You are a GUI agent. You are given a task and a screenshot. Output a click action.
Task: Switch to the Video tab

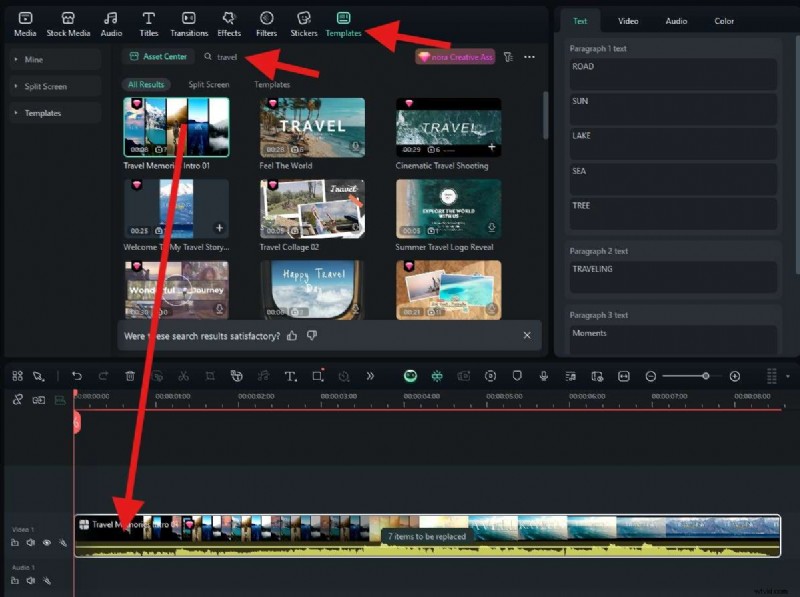click(628, 20)
